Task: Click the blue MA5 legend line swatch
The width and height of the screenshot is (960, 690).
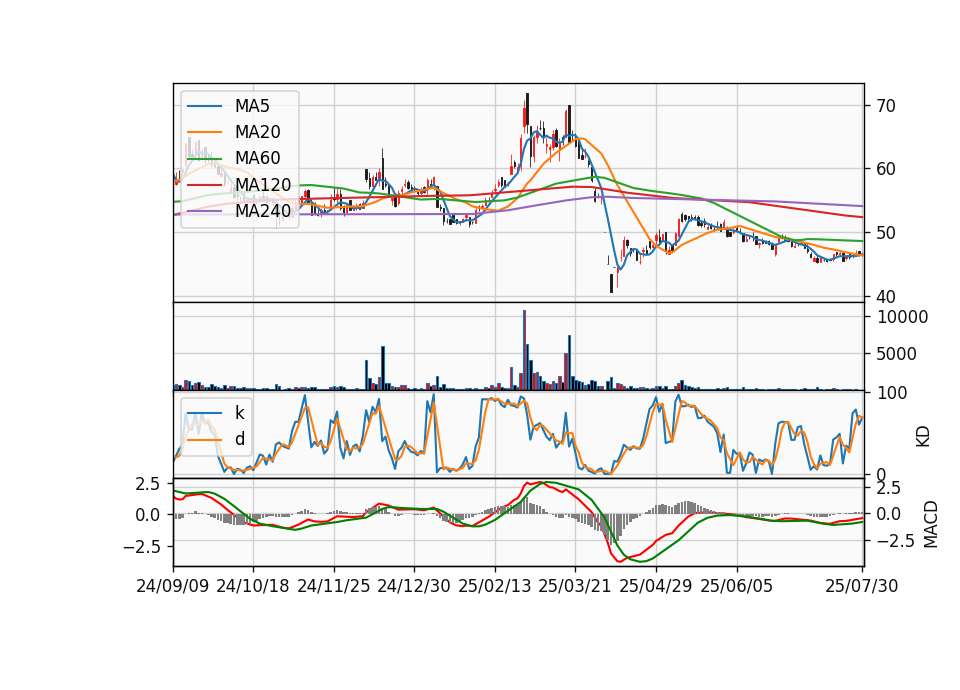Action: 204,107
